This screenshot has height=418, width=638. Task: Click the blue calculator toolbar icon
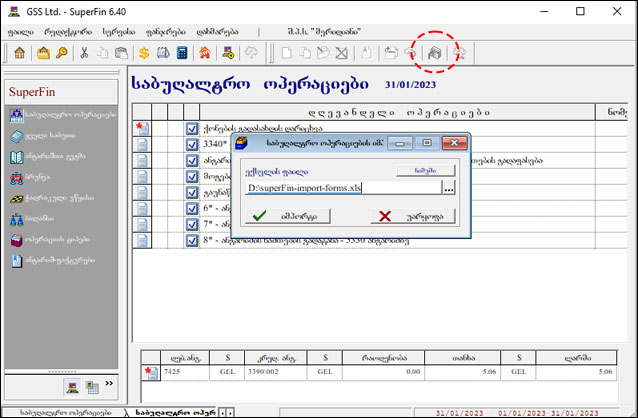point(182,53)
